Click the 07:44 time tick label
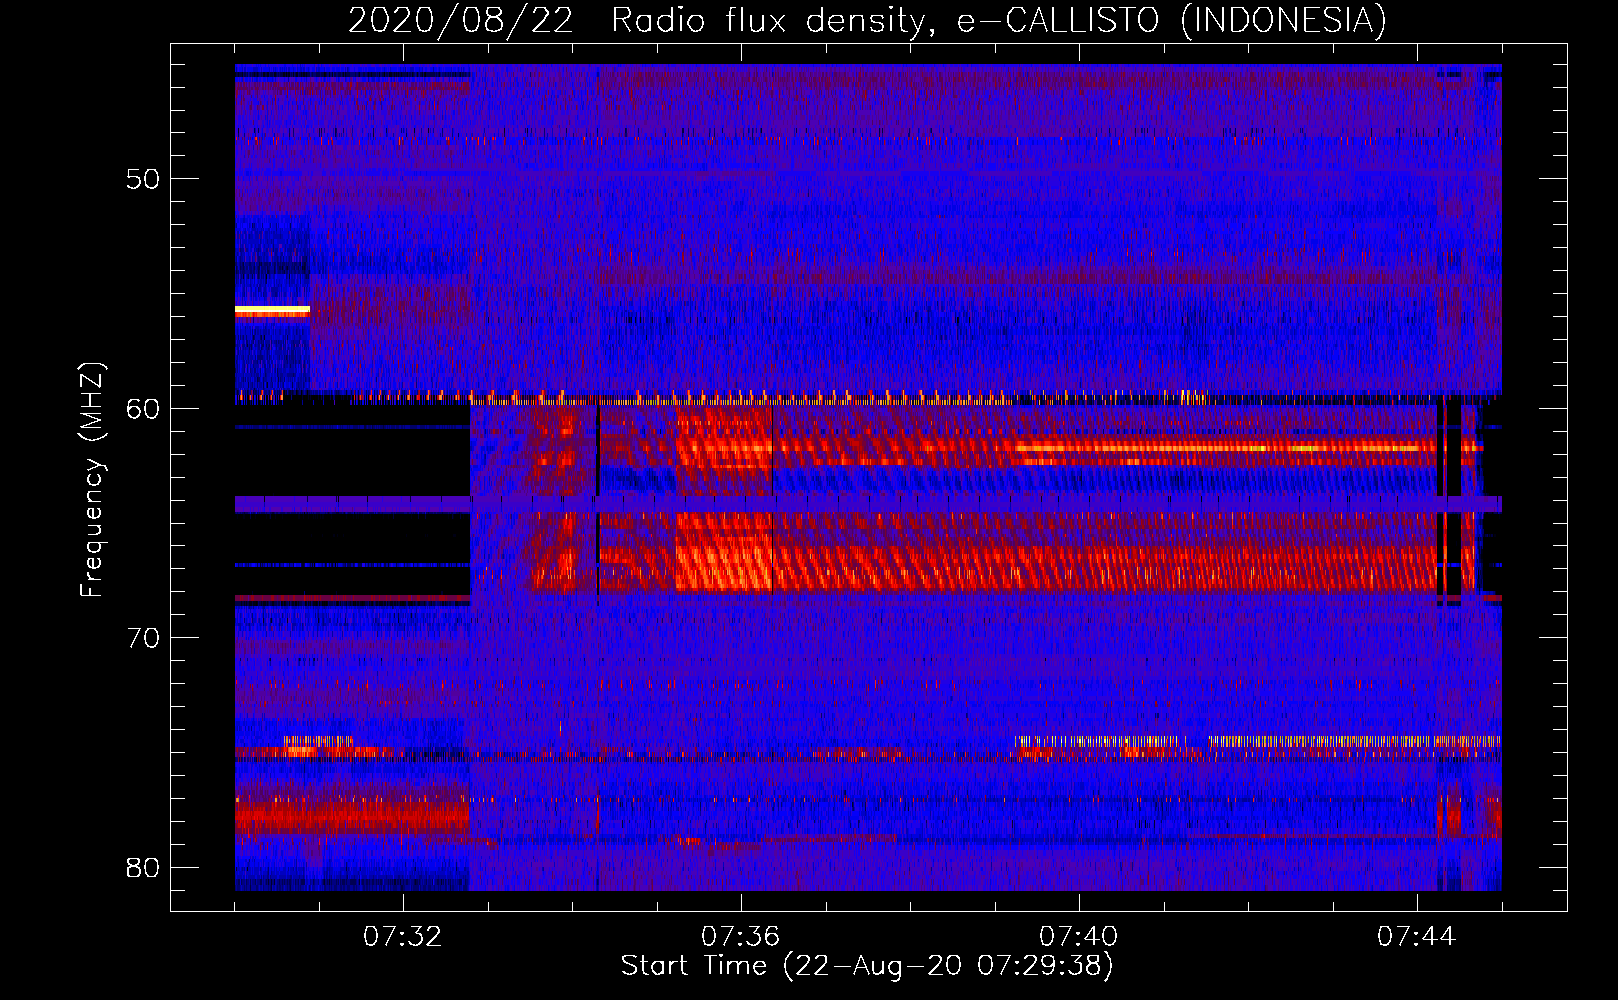This screenshot has width=1618, height=1000. click(1417, 937)
